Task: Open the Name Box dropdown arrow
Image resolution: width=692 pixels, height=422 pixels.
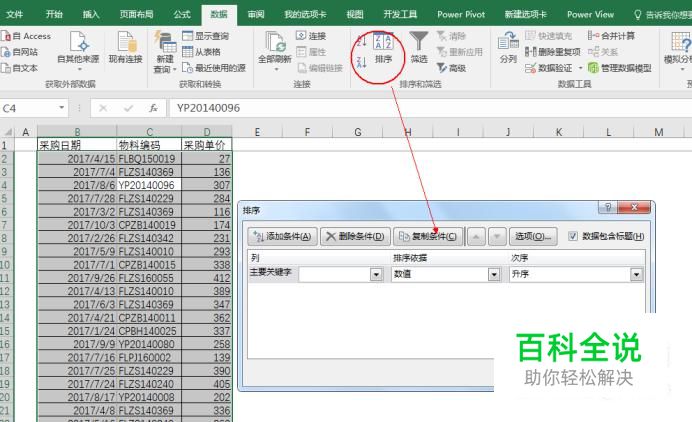Action: (61, 108)
